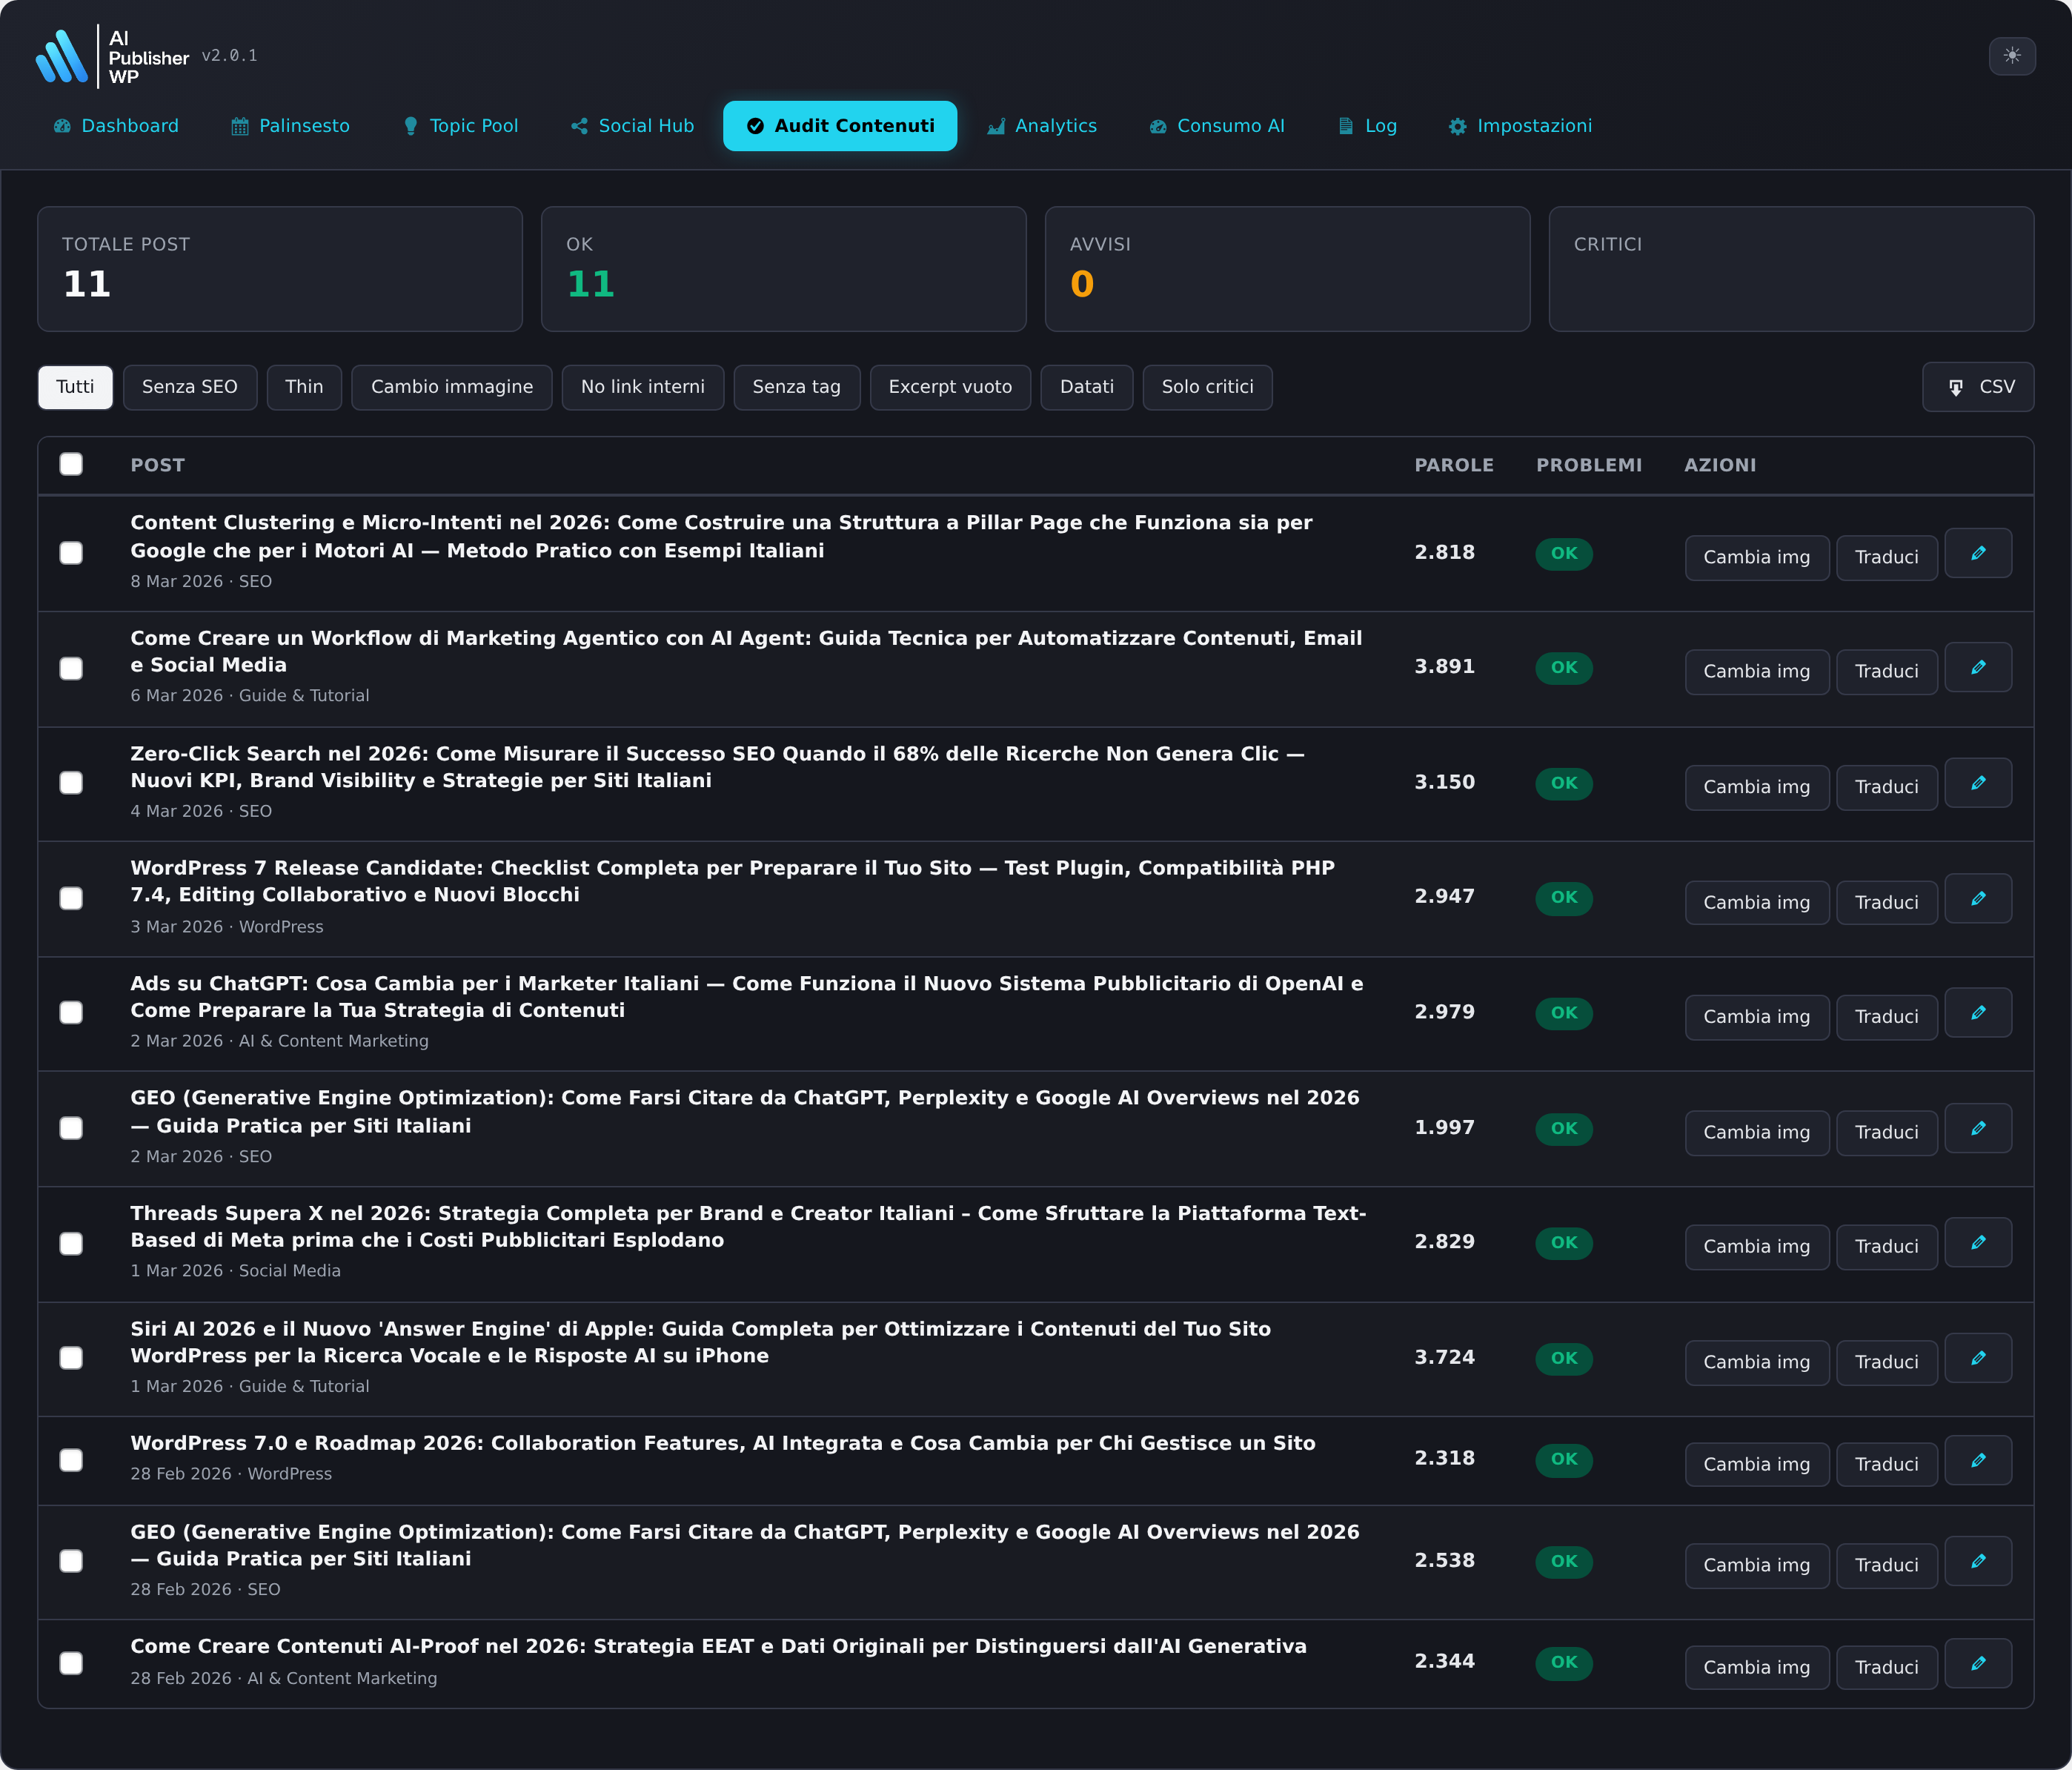Click the edit pencil on the Threads Supera X post

click(x=1979, y=1243)
